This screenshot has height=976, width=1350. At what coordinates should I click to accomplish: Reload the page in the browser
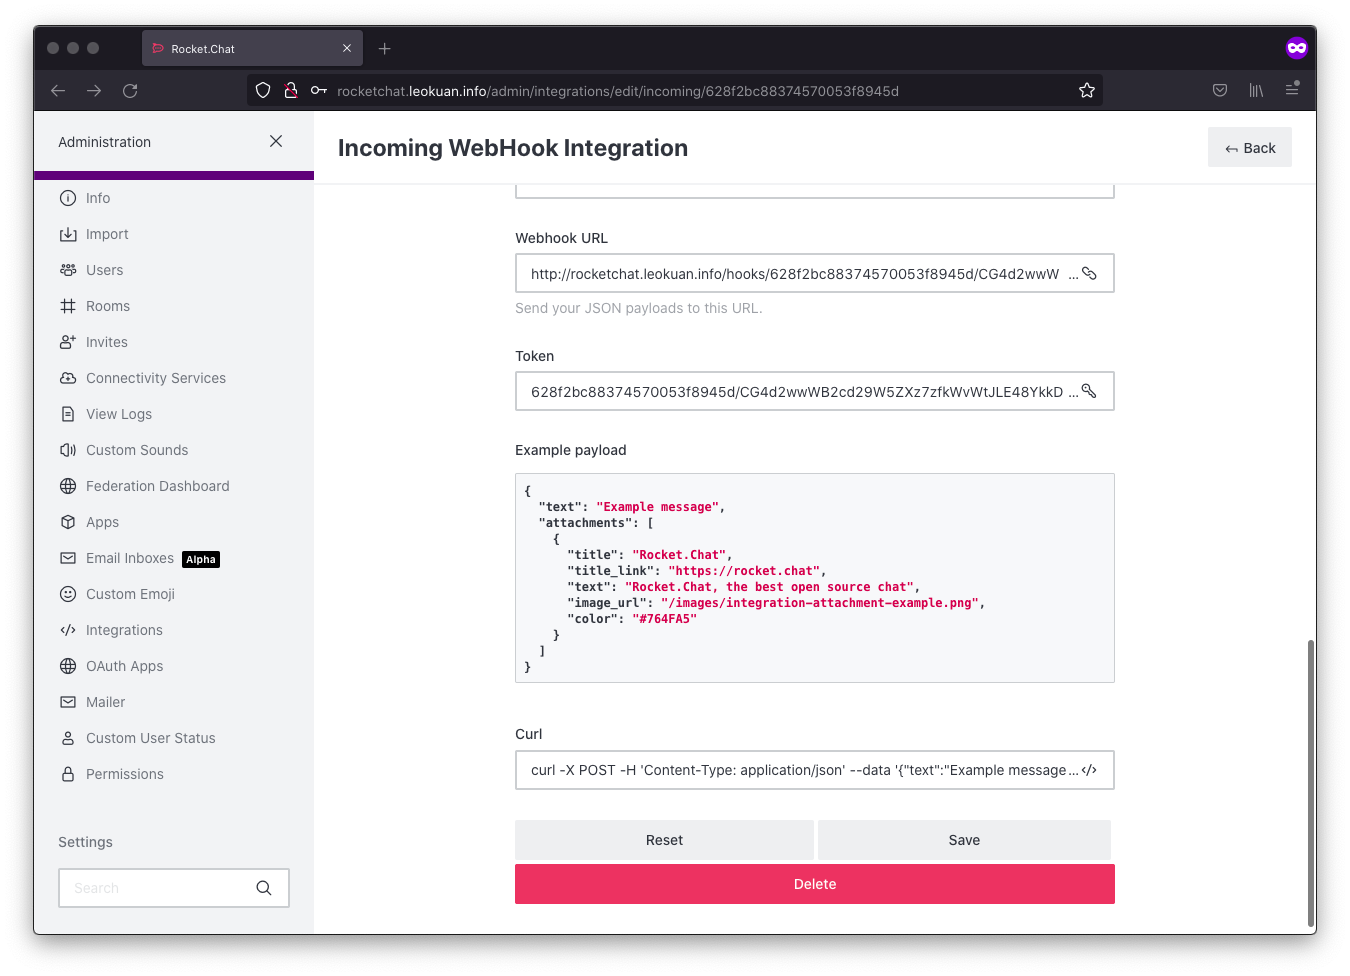[130, 91]
